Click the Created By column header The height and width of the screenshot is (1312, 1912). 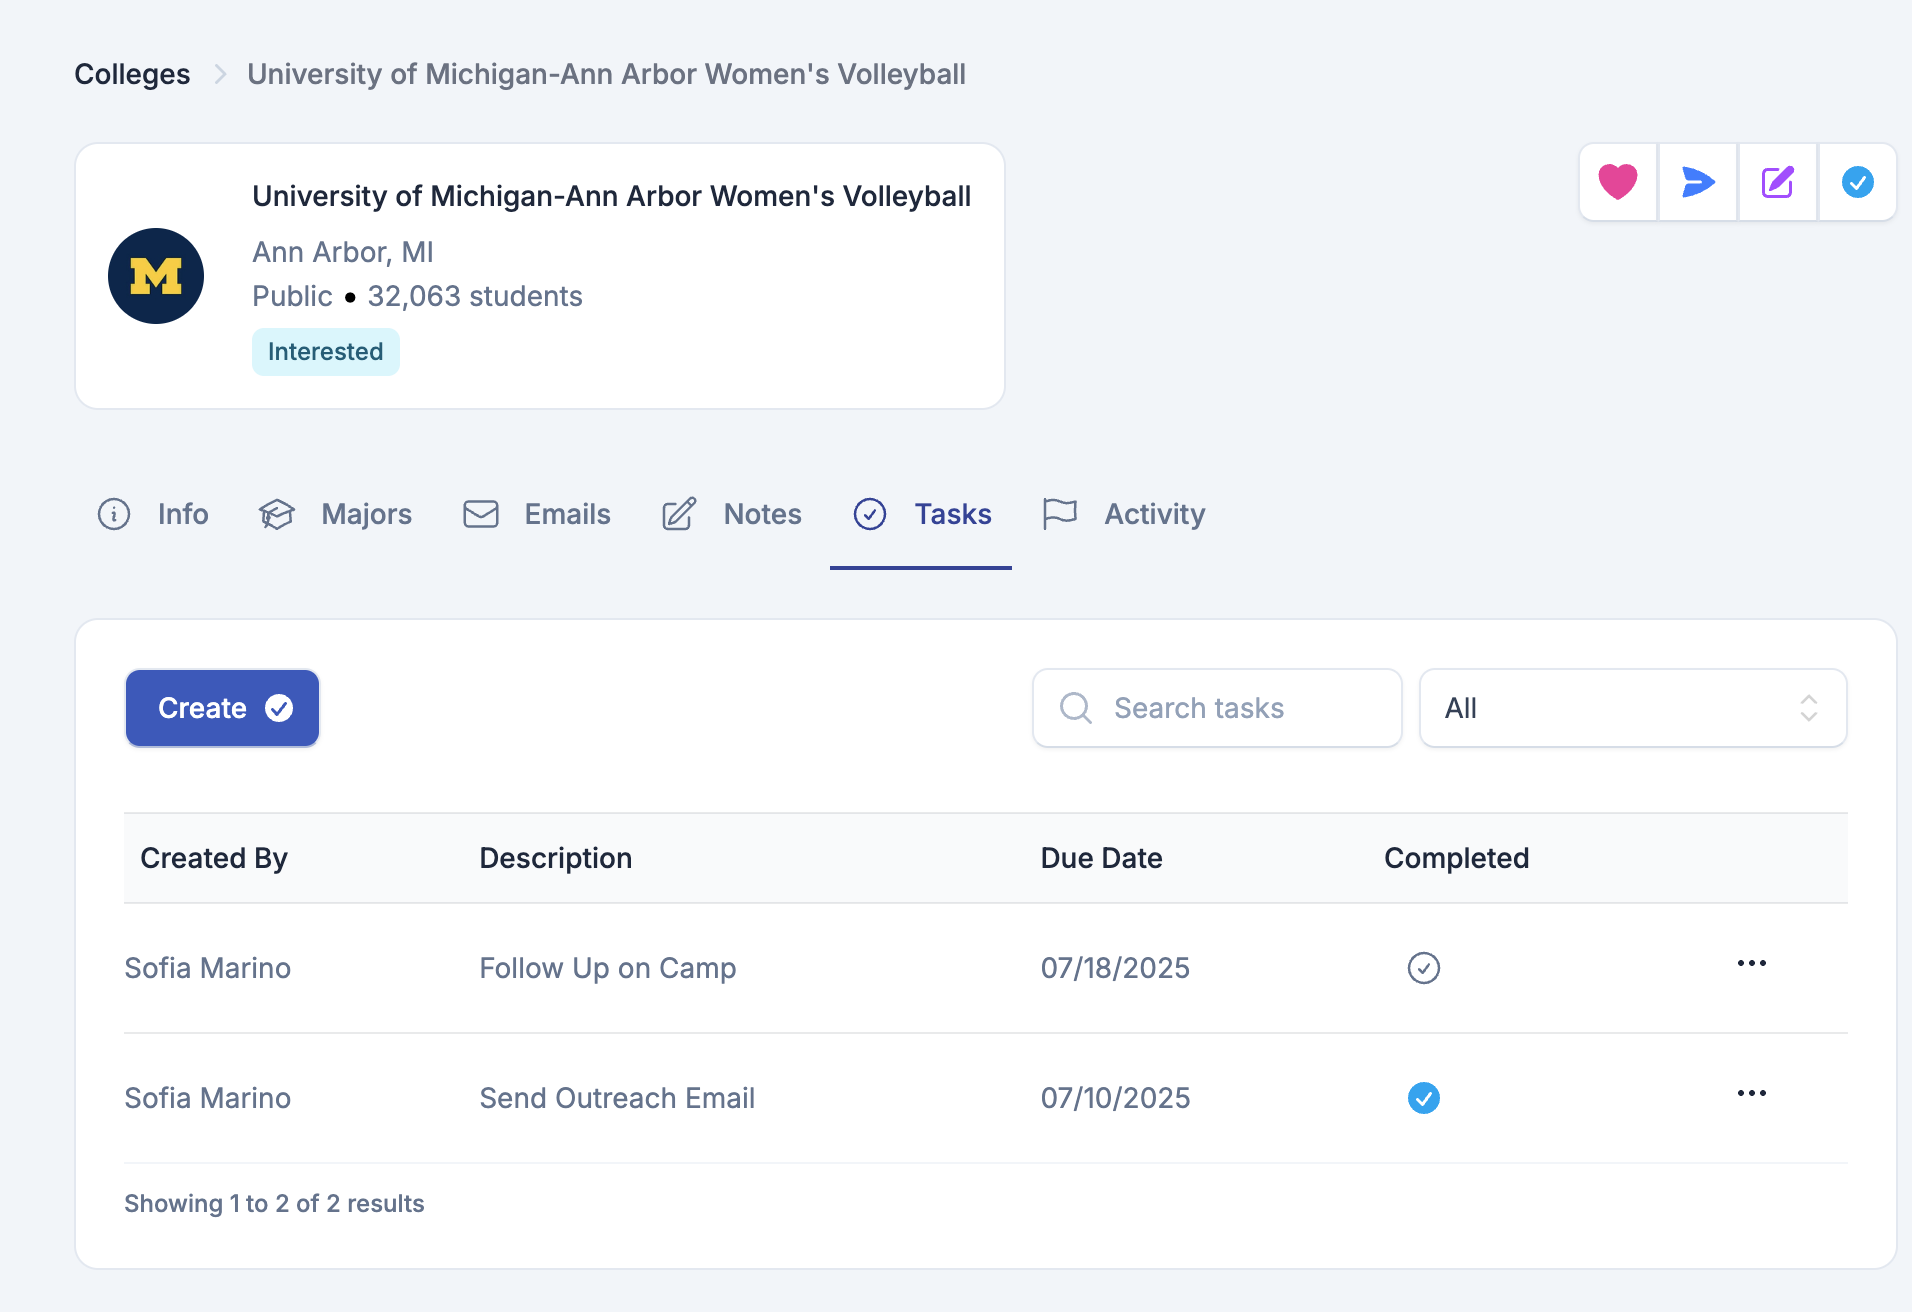(x=214, y=858)
